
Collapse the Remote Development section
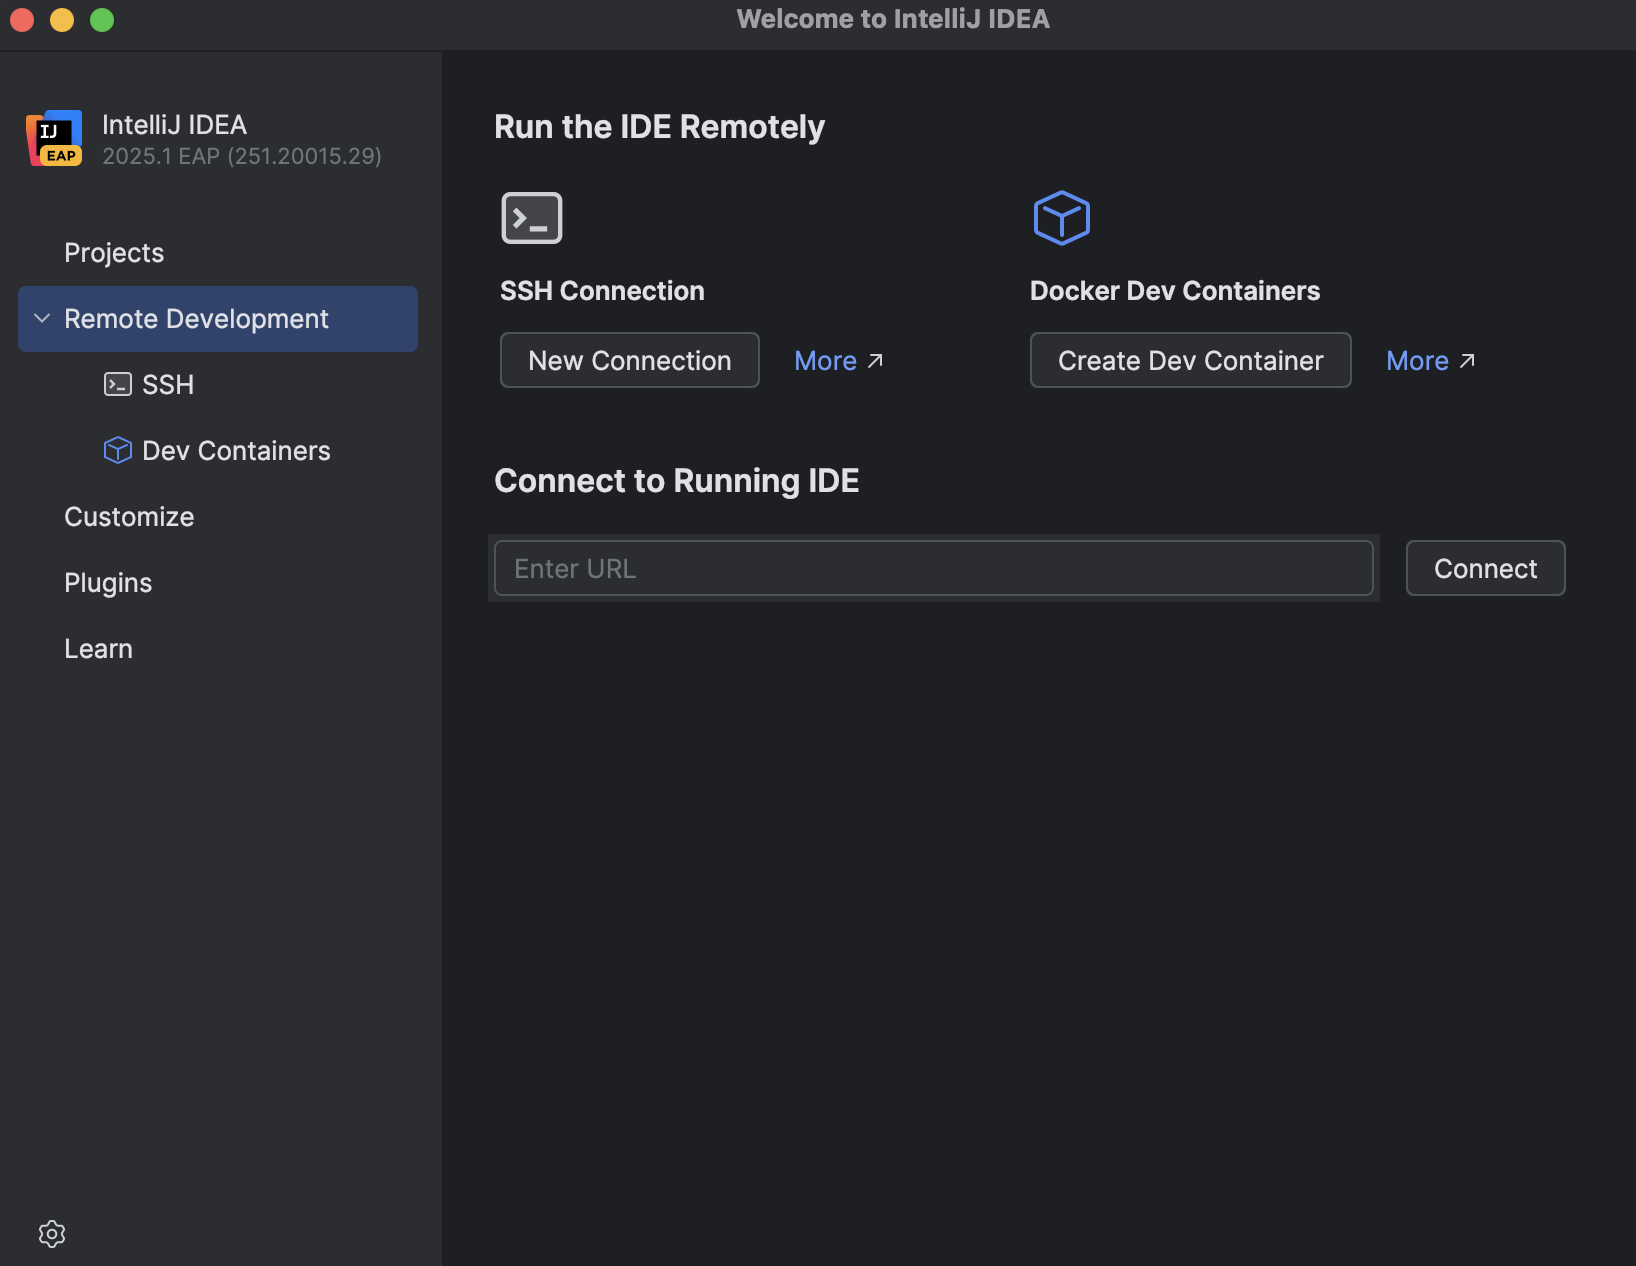pos(42,318)
